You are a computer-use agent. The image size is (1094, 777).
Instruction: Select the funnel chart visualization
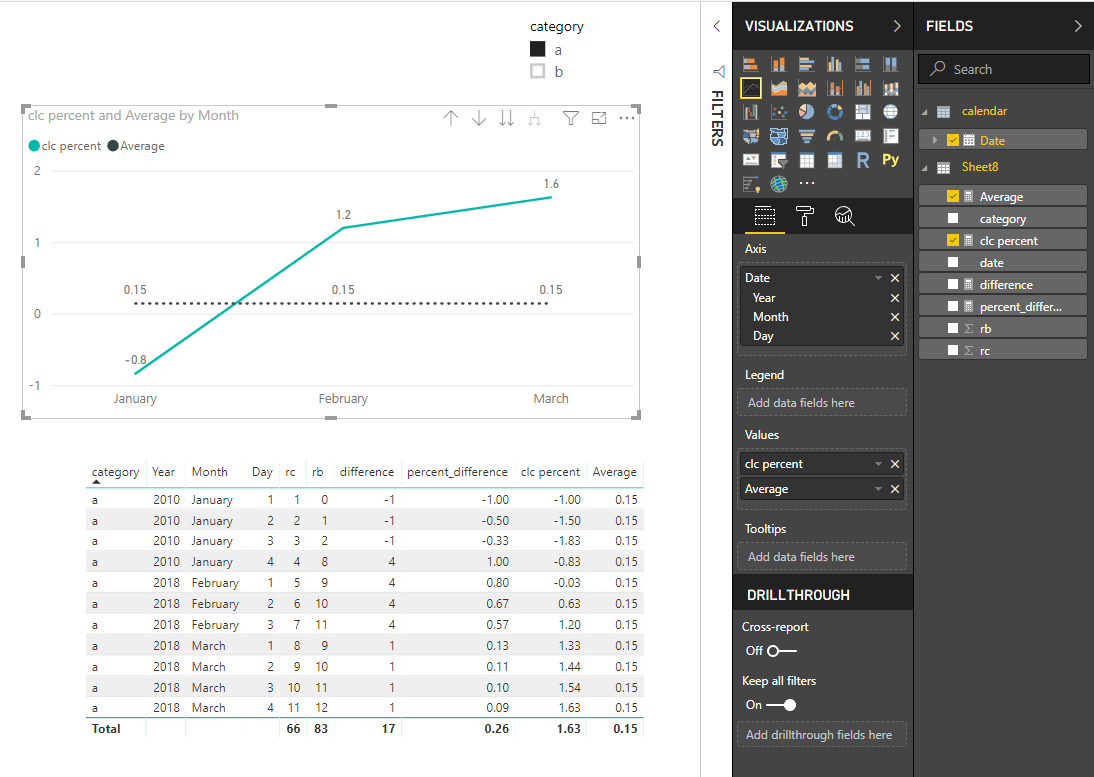[807, 136]
